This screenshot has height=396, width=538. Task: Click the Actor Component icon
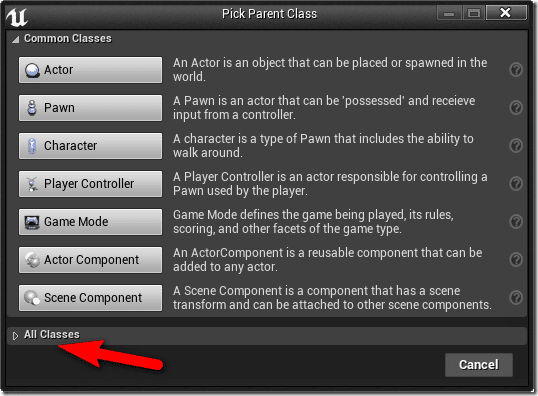32,260
